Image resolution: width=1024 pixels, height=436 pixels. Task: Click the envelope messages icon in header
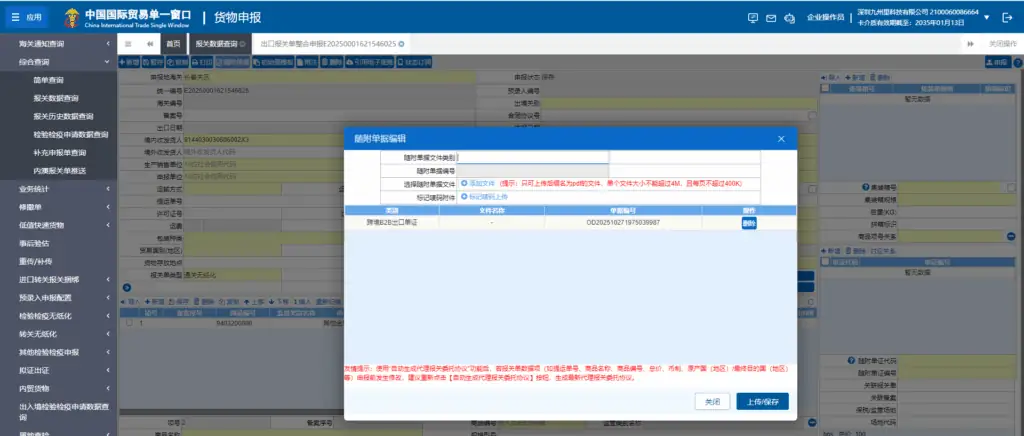(770, 18)
